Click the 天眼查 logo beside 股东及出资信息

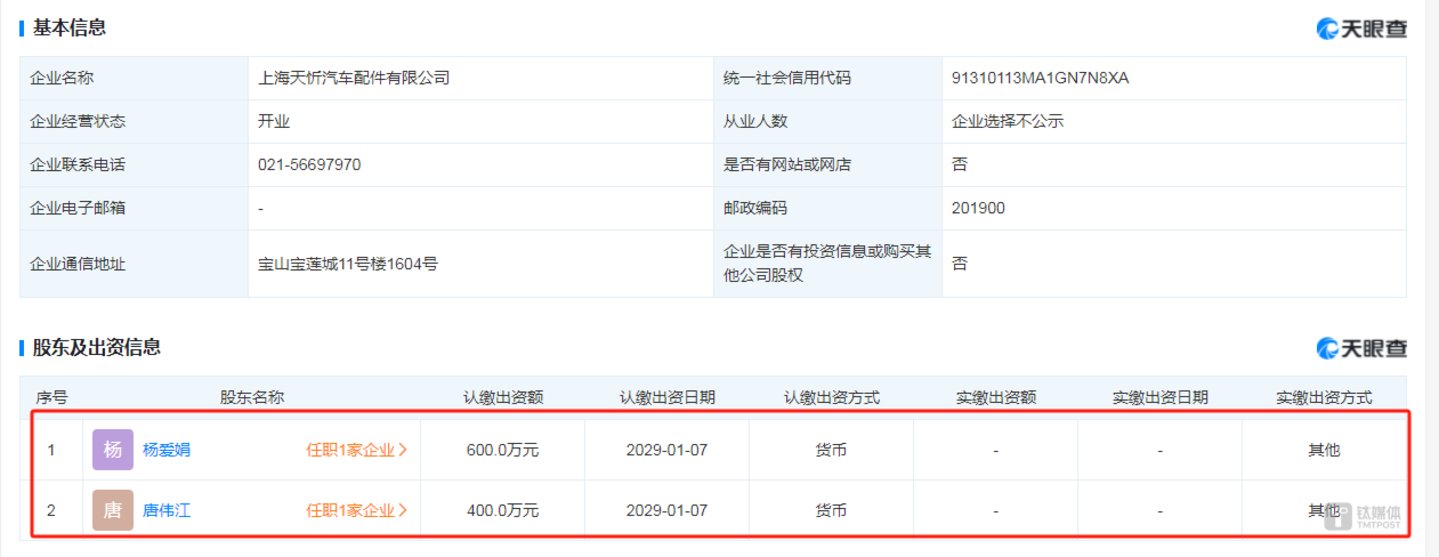tap(1361, 348)
